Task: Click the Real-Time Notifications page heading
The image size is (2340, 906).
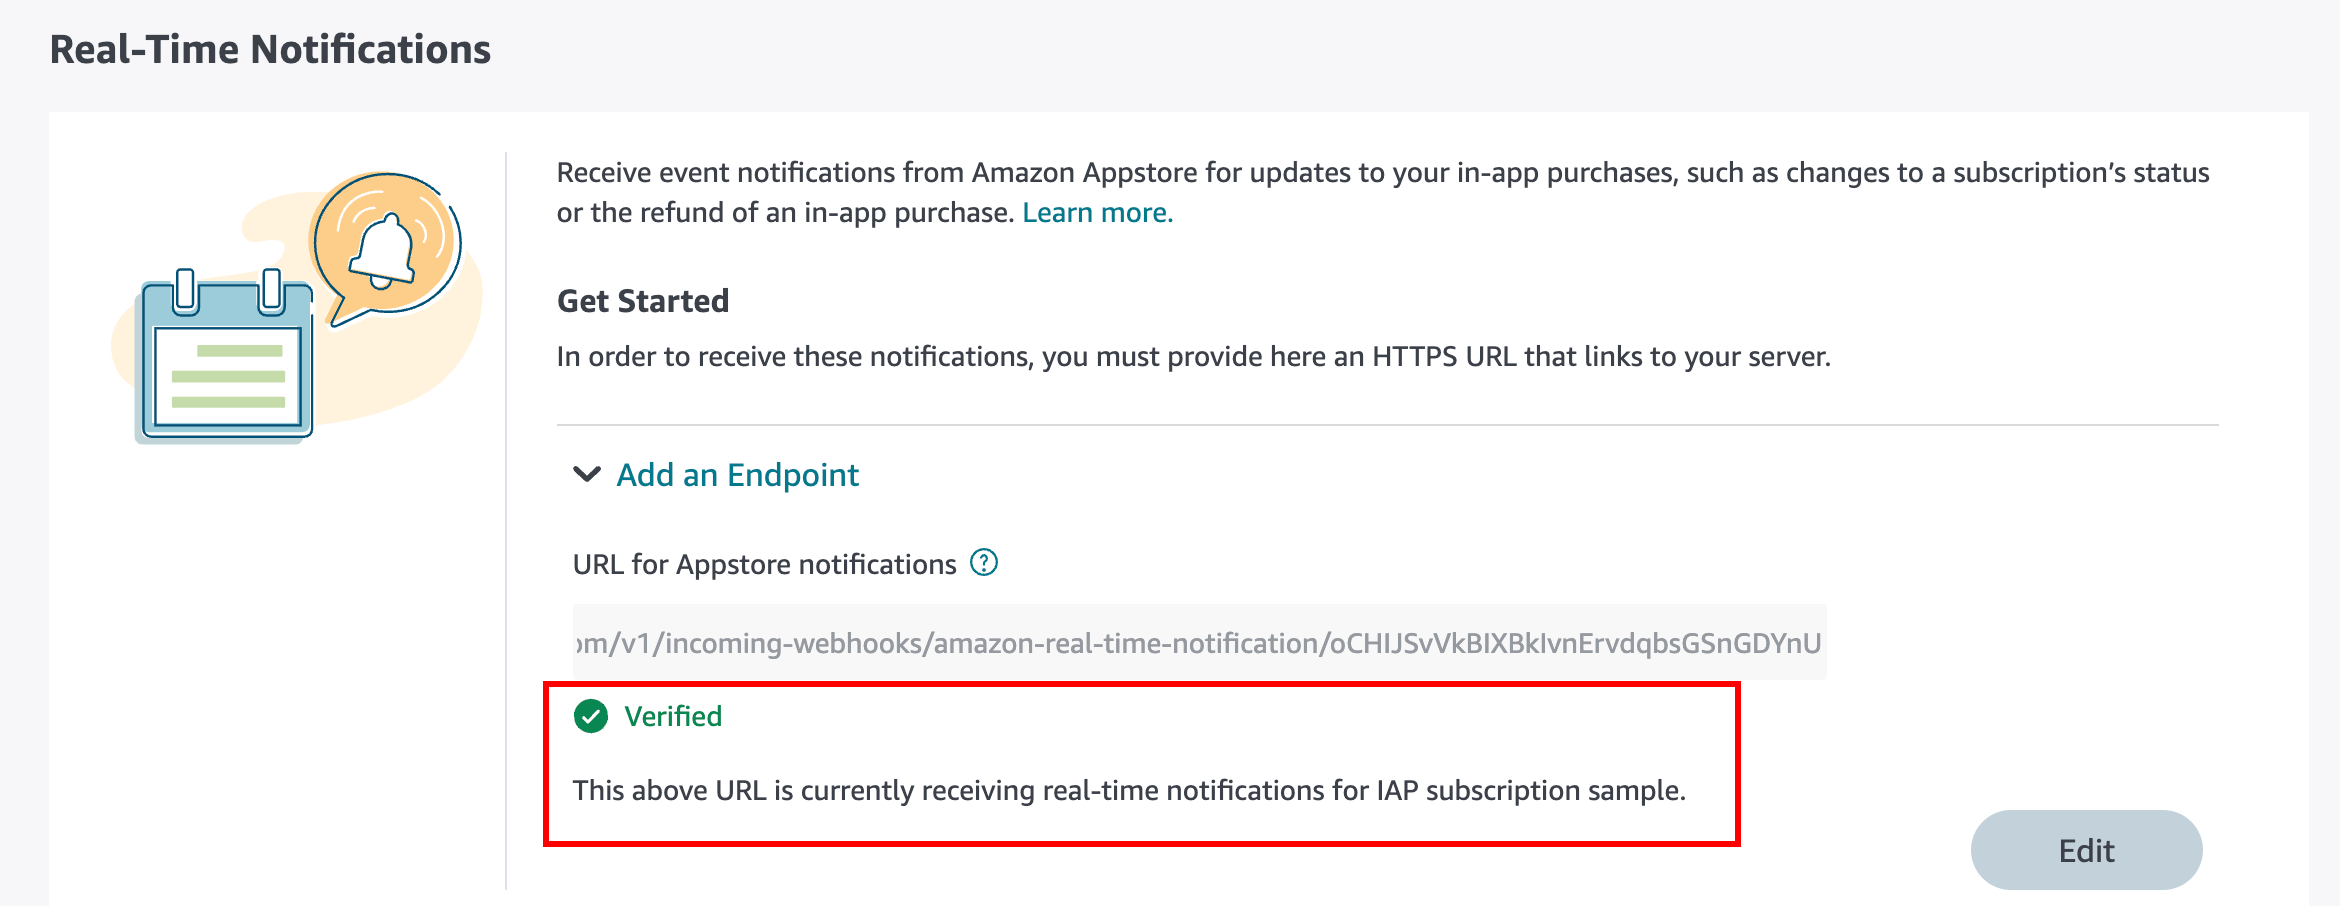Action: (270, 49)
